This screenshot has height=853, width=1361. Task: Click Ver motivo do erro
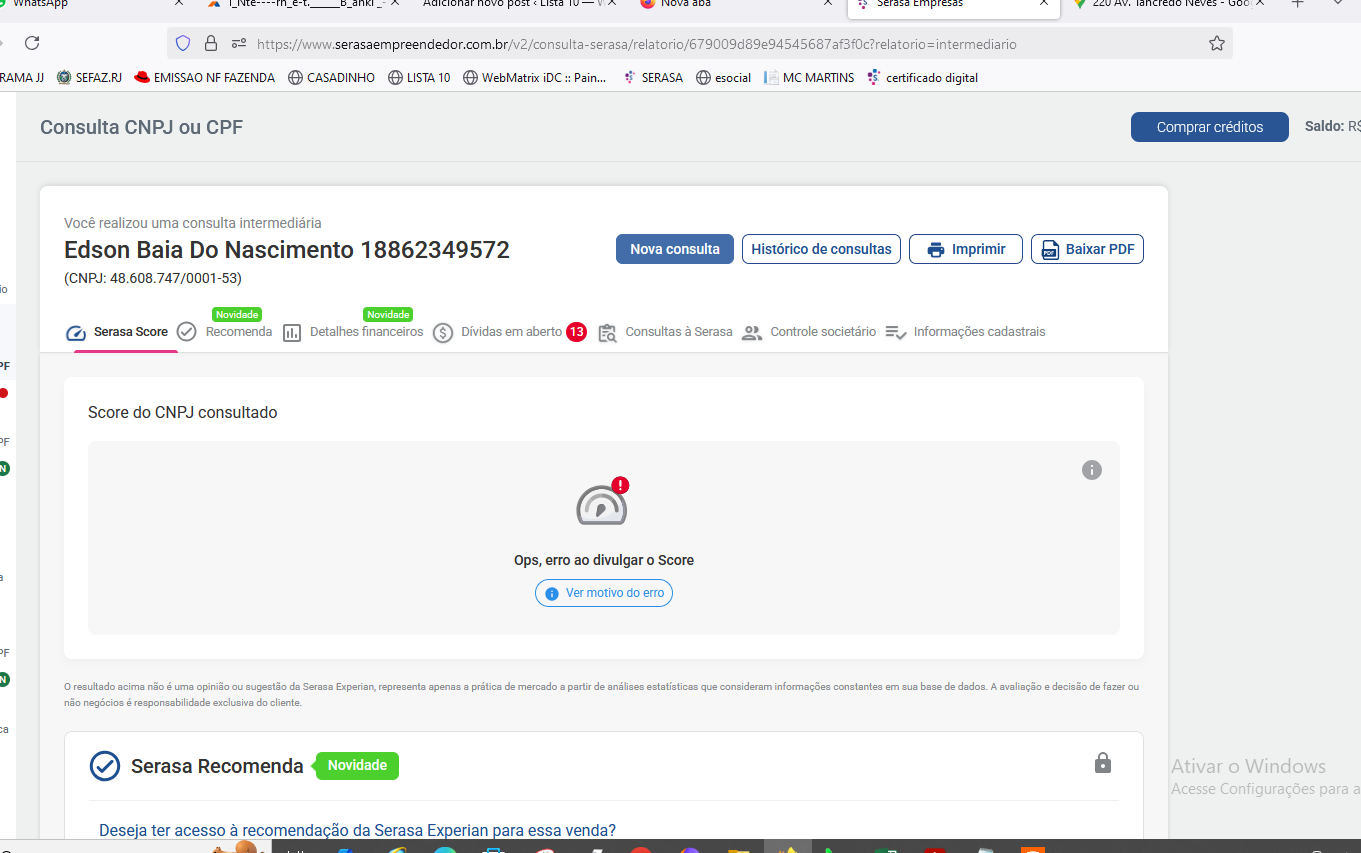pos(604,593)
